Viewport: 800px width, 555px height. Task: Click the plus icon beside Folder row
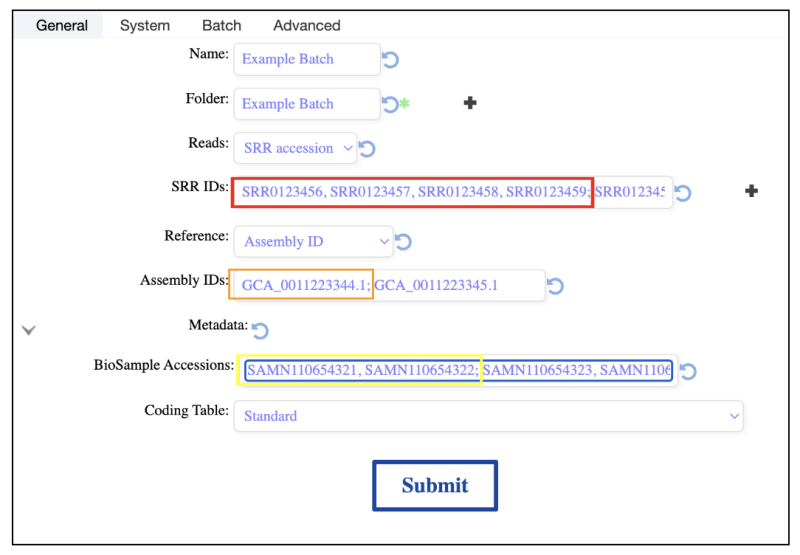(x=470, y=103)
